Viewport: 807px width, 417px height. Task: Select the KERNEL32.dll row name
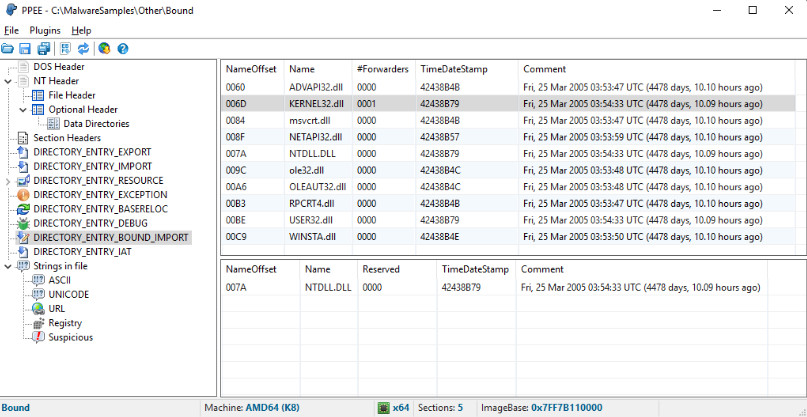(x=317, y=104)
